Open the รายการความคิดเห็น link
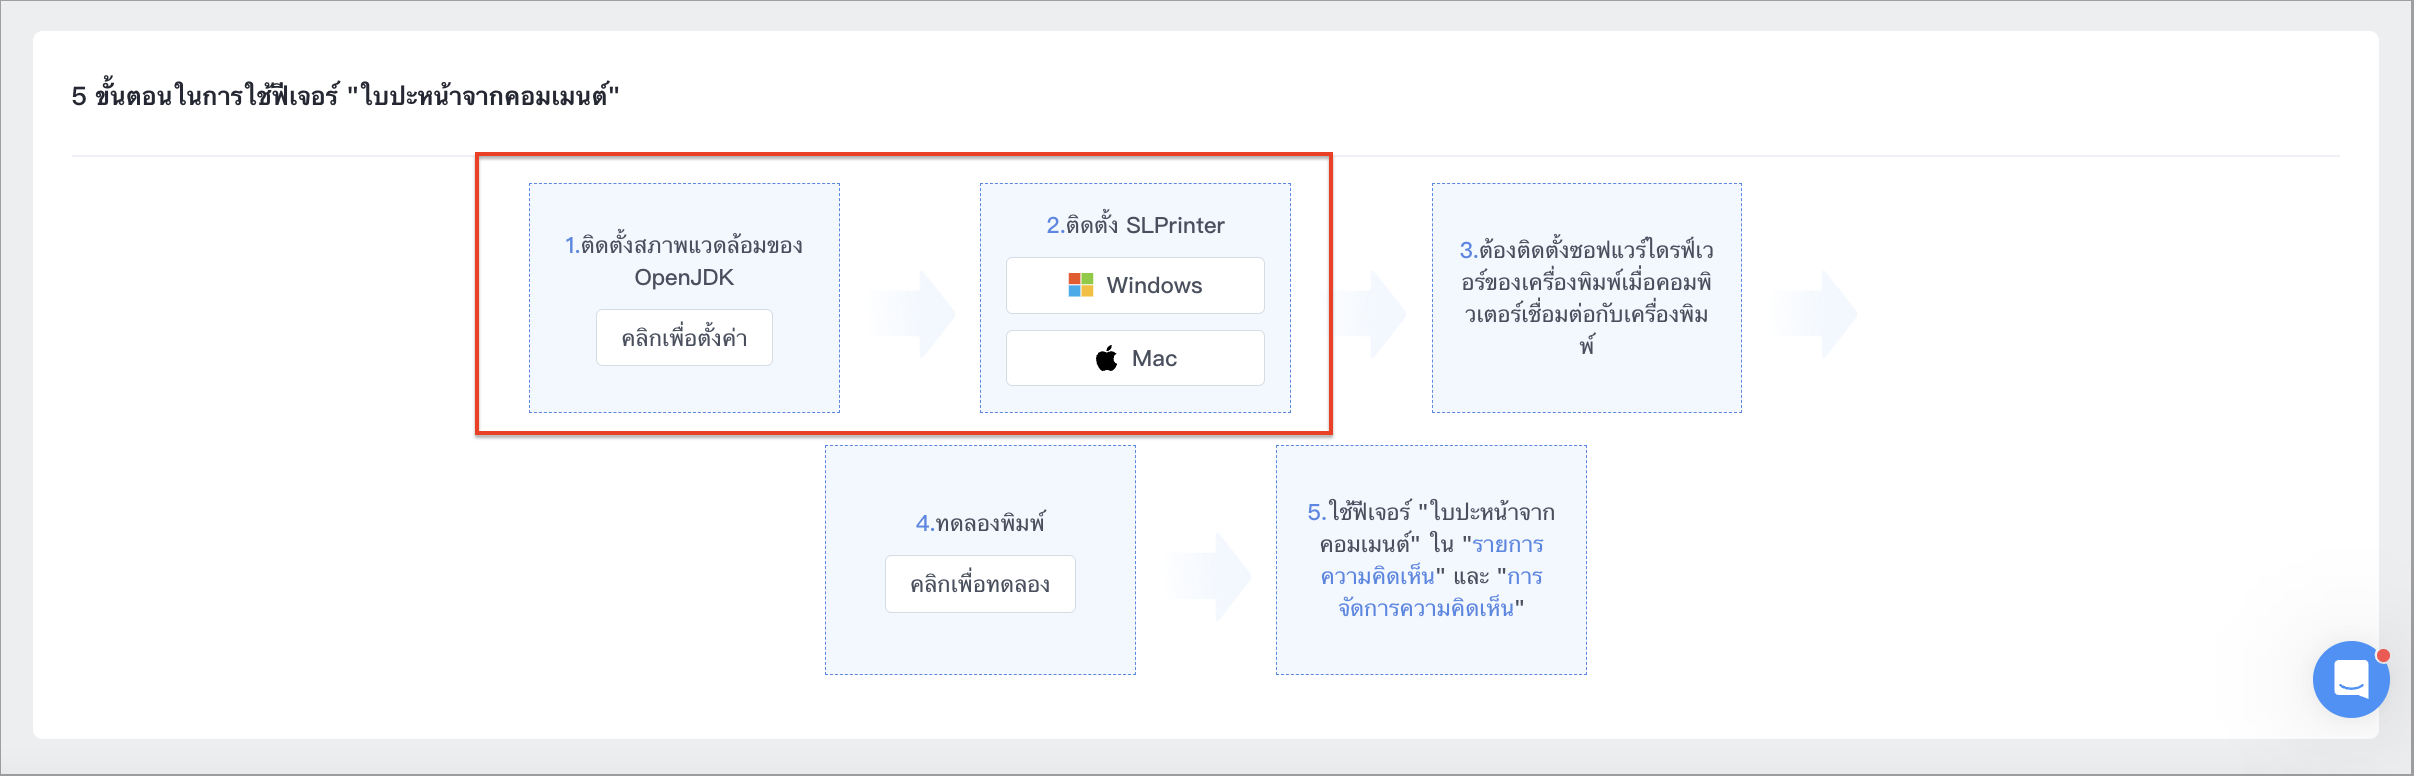The image size is (2414, 776). click(x=1432, y=560)
